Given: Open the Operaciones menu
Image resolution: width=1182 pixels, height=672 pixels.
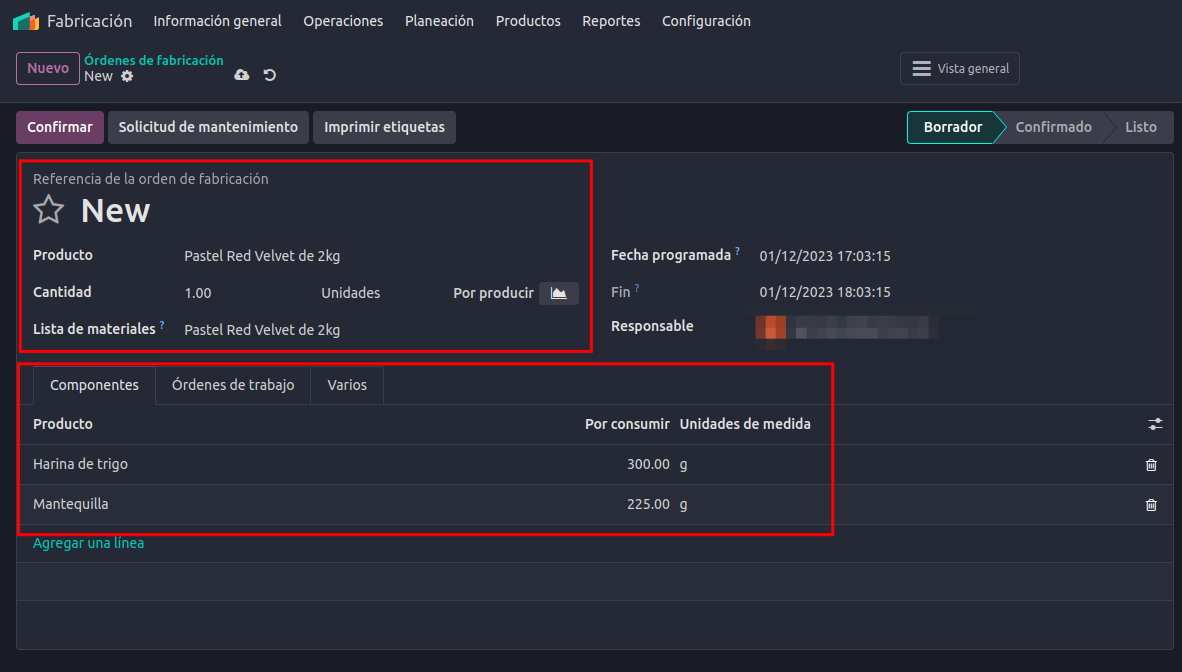Looking at the screenshot, I should click(x=343, y=21).
